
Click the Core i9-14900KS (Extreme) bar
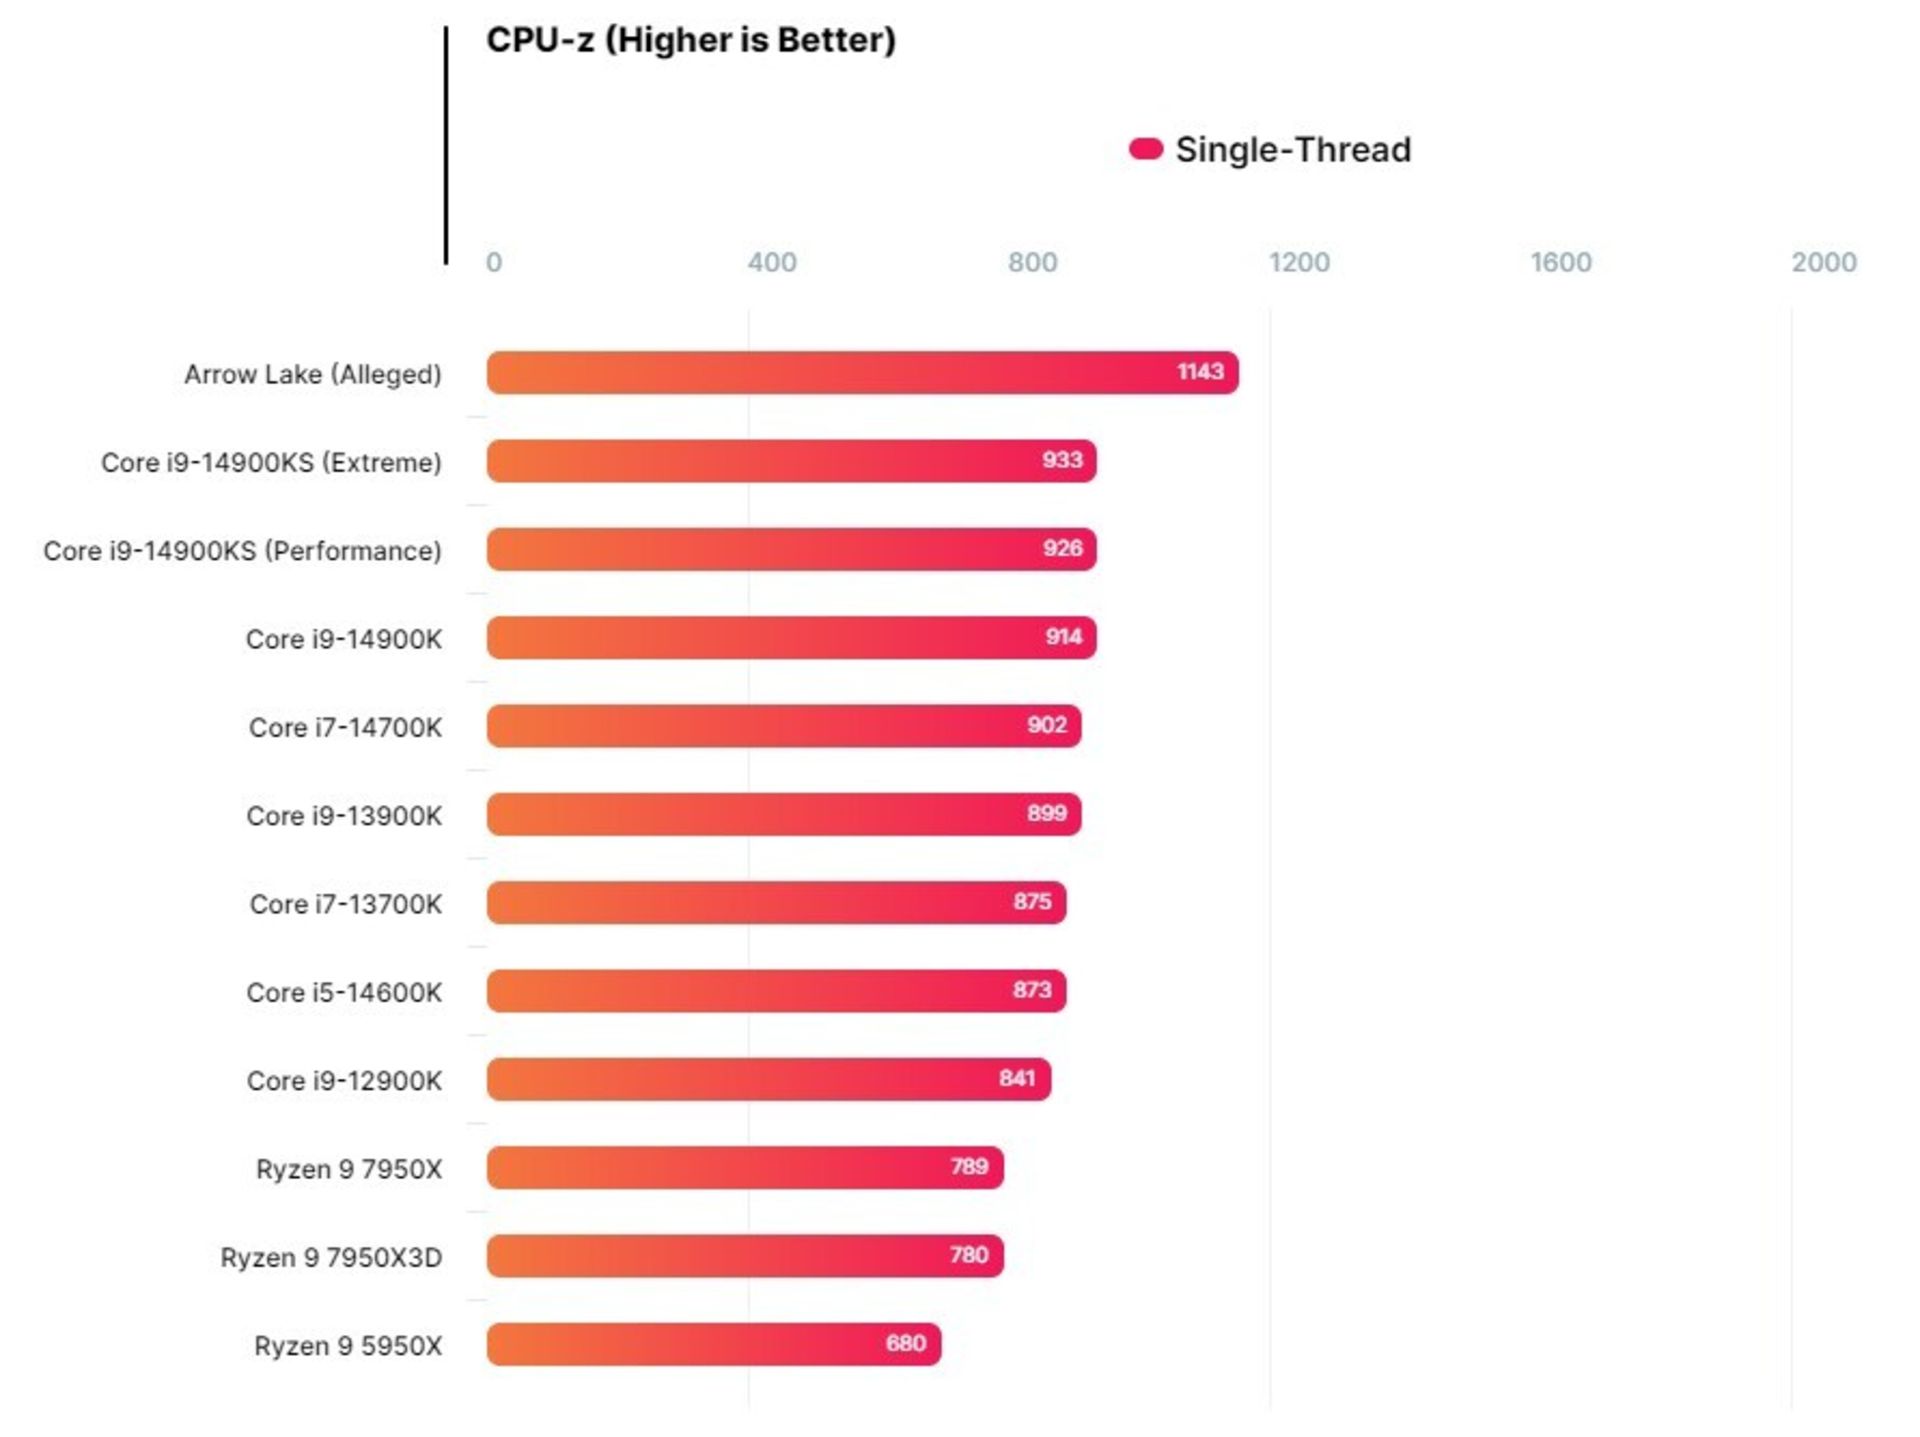tap(791, 461)
